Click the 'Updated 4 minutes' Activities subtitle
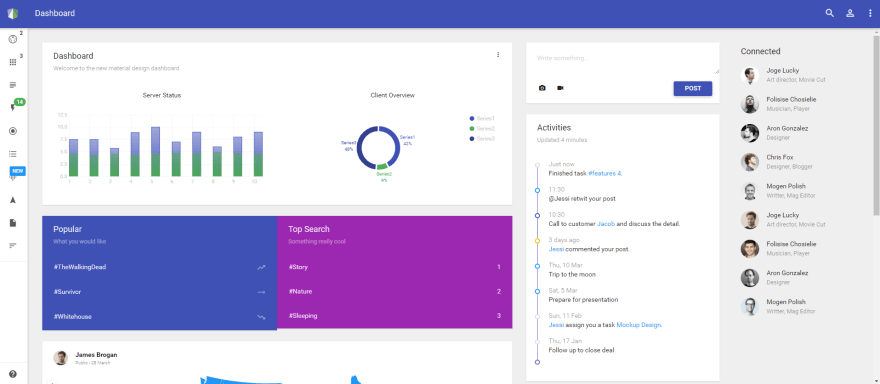Image resolution: width=880 pixels, height=384 pixels. (x=562, y=140)
